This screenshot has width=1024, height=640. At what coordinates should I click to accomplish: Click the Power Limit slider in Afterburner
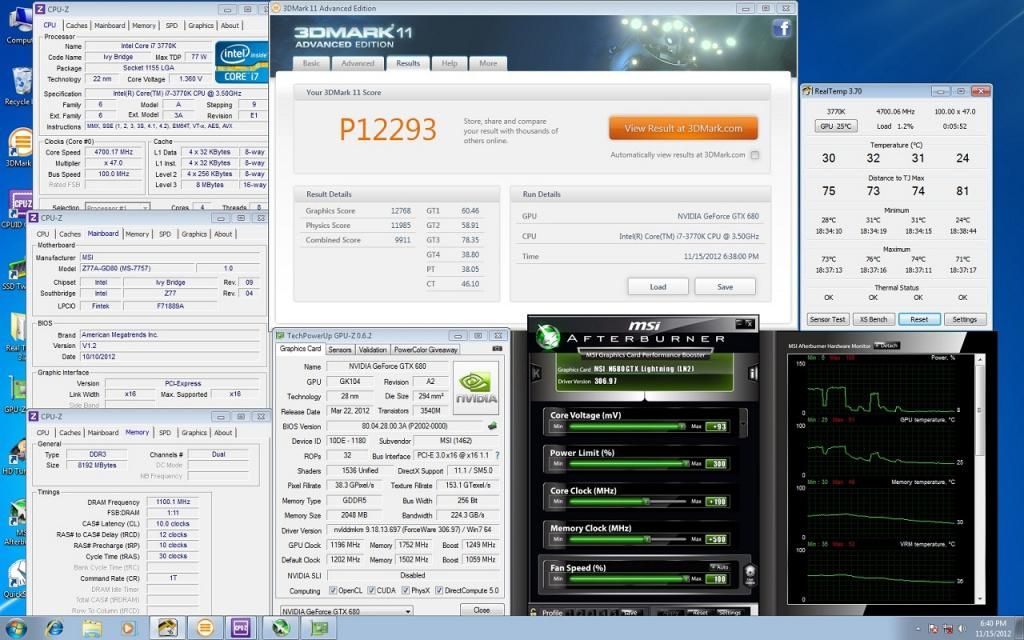point(629,464)
